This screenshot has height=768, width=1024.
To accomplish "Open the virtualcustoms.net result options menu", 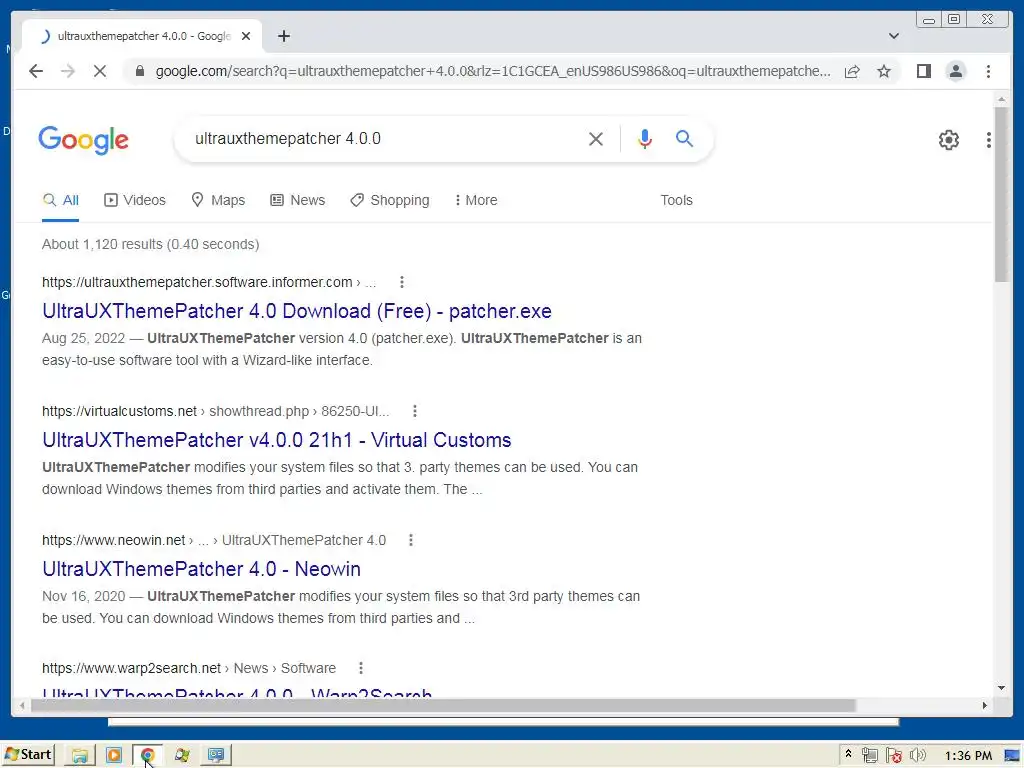I will (415, 411).
